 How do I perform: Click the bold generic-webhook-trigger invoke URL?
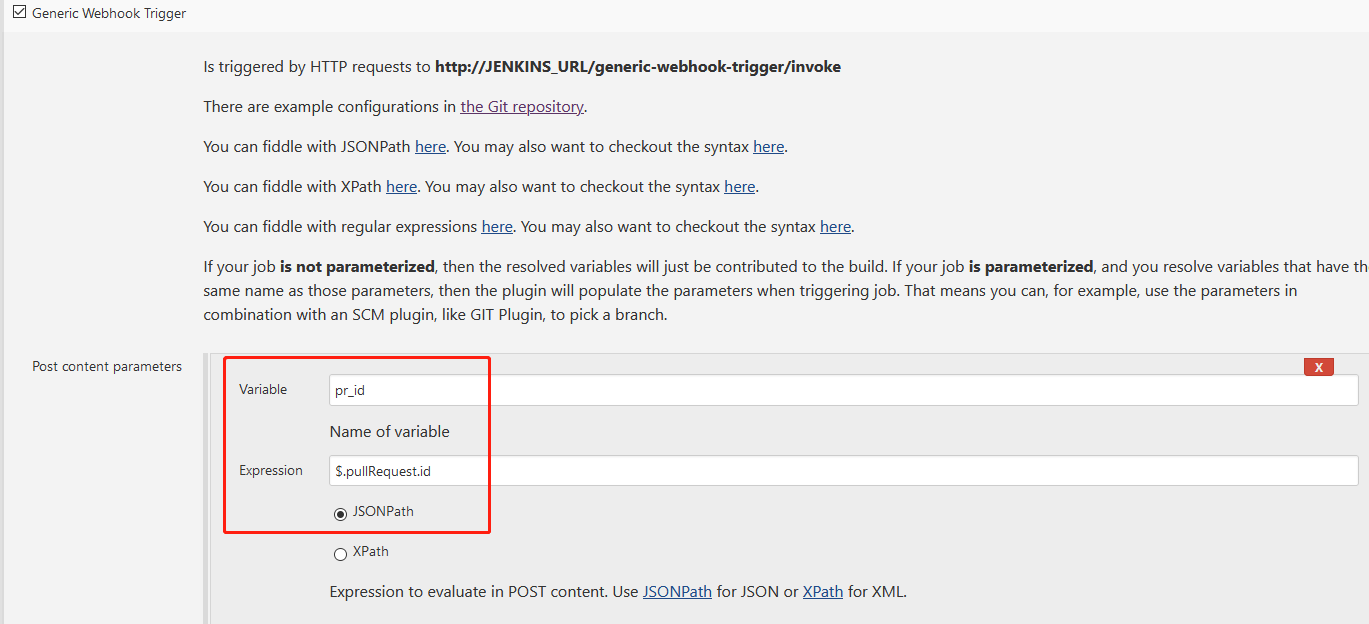tap(637, 67)
